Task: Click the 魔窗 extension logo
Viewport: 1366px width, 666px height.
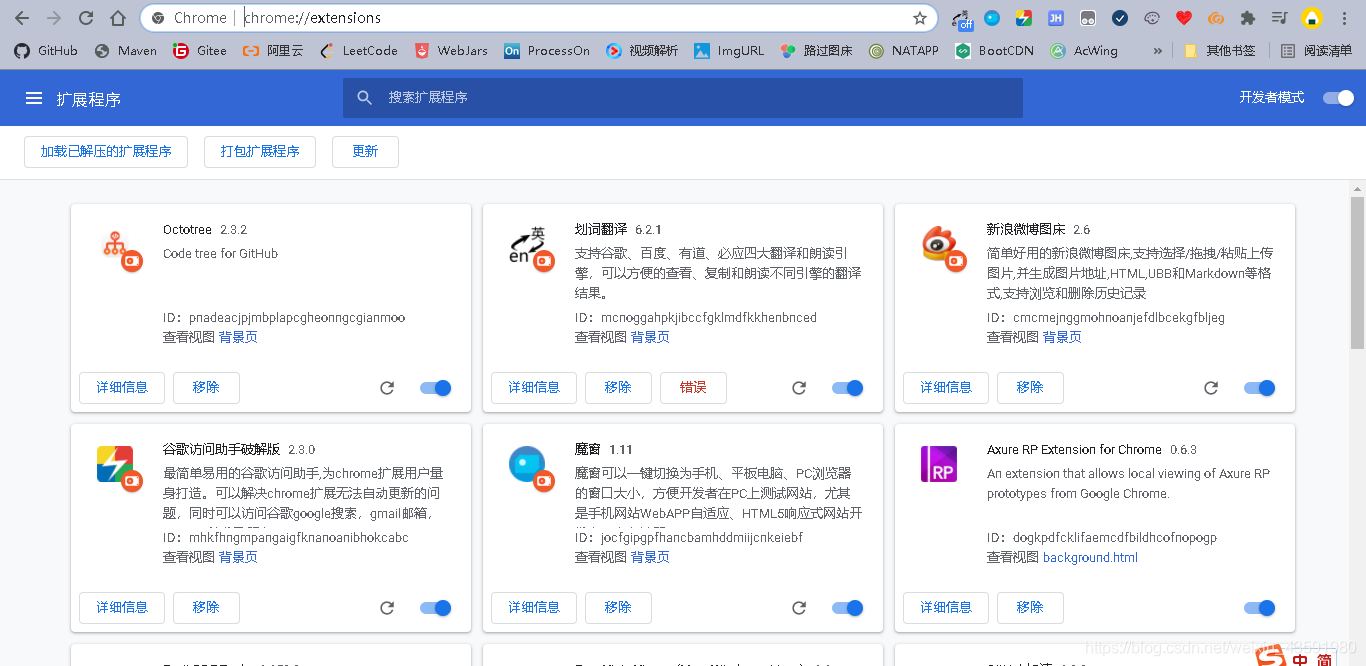Action: pos(530,468)
